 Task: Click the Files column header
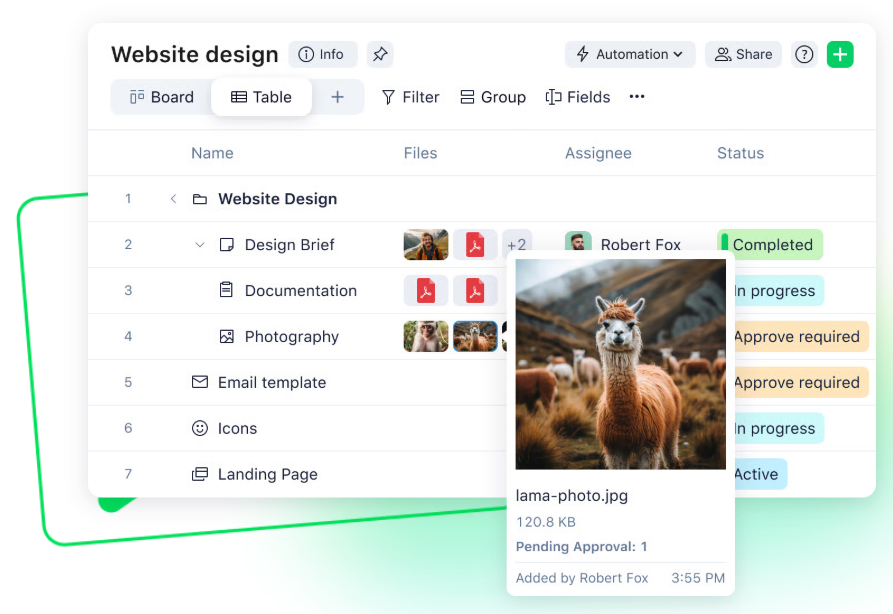coord(420,153)
